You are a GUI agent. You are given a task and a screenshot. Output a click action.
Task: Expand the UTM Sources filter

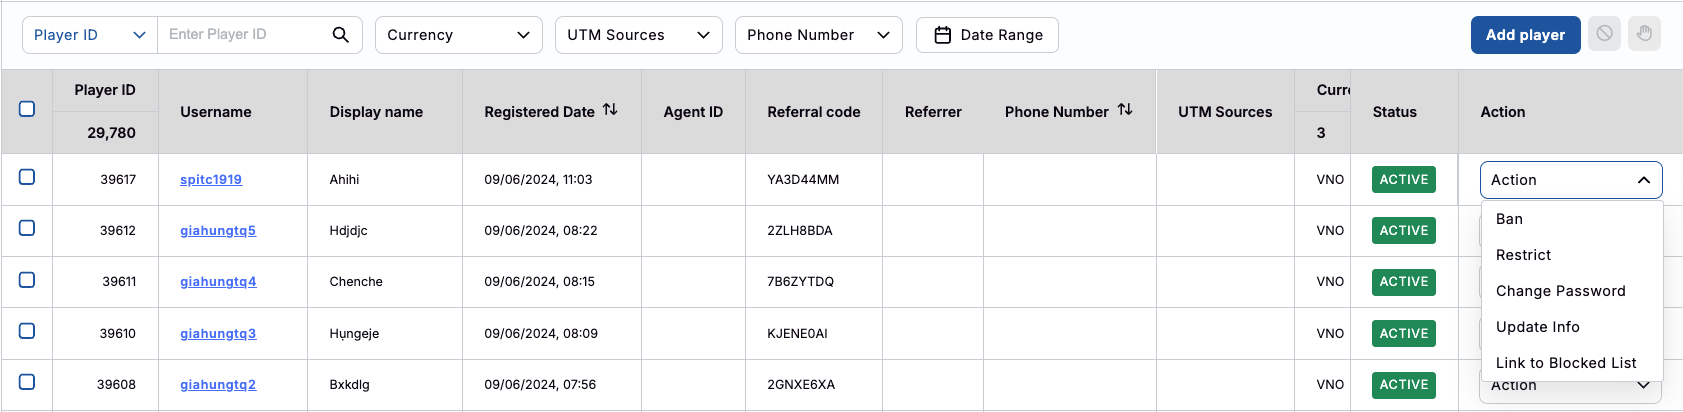[638, 35]
